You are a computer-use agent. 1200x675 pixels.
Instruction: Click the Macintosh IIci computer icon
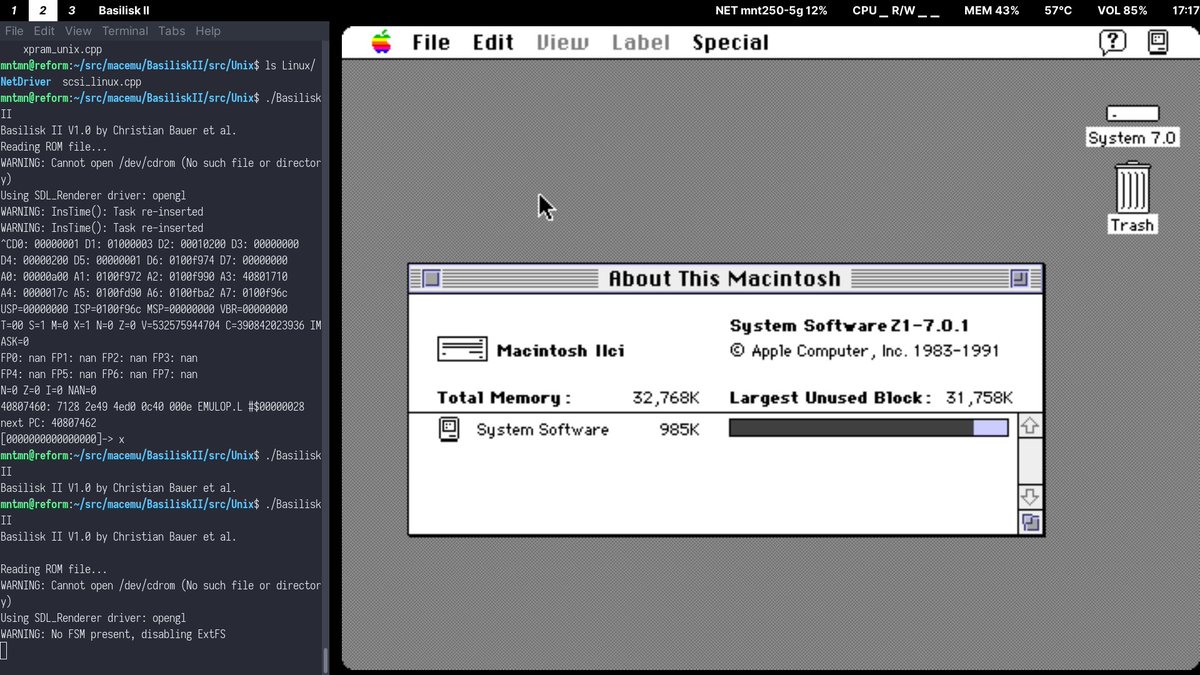pos(462,350)
